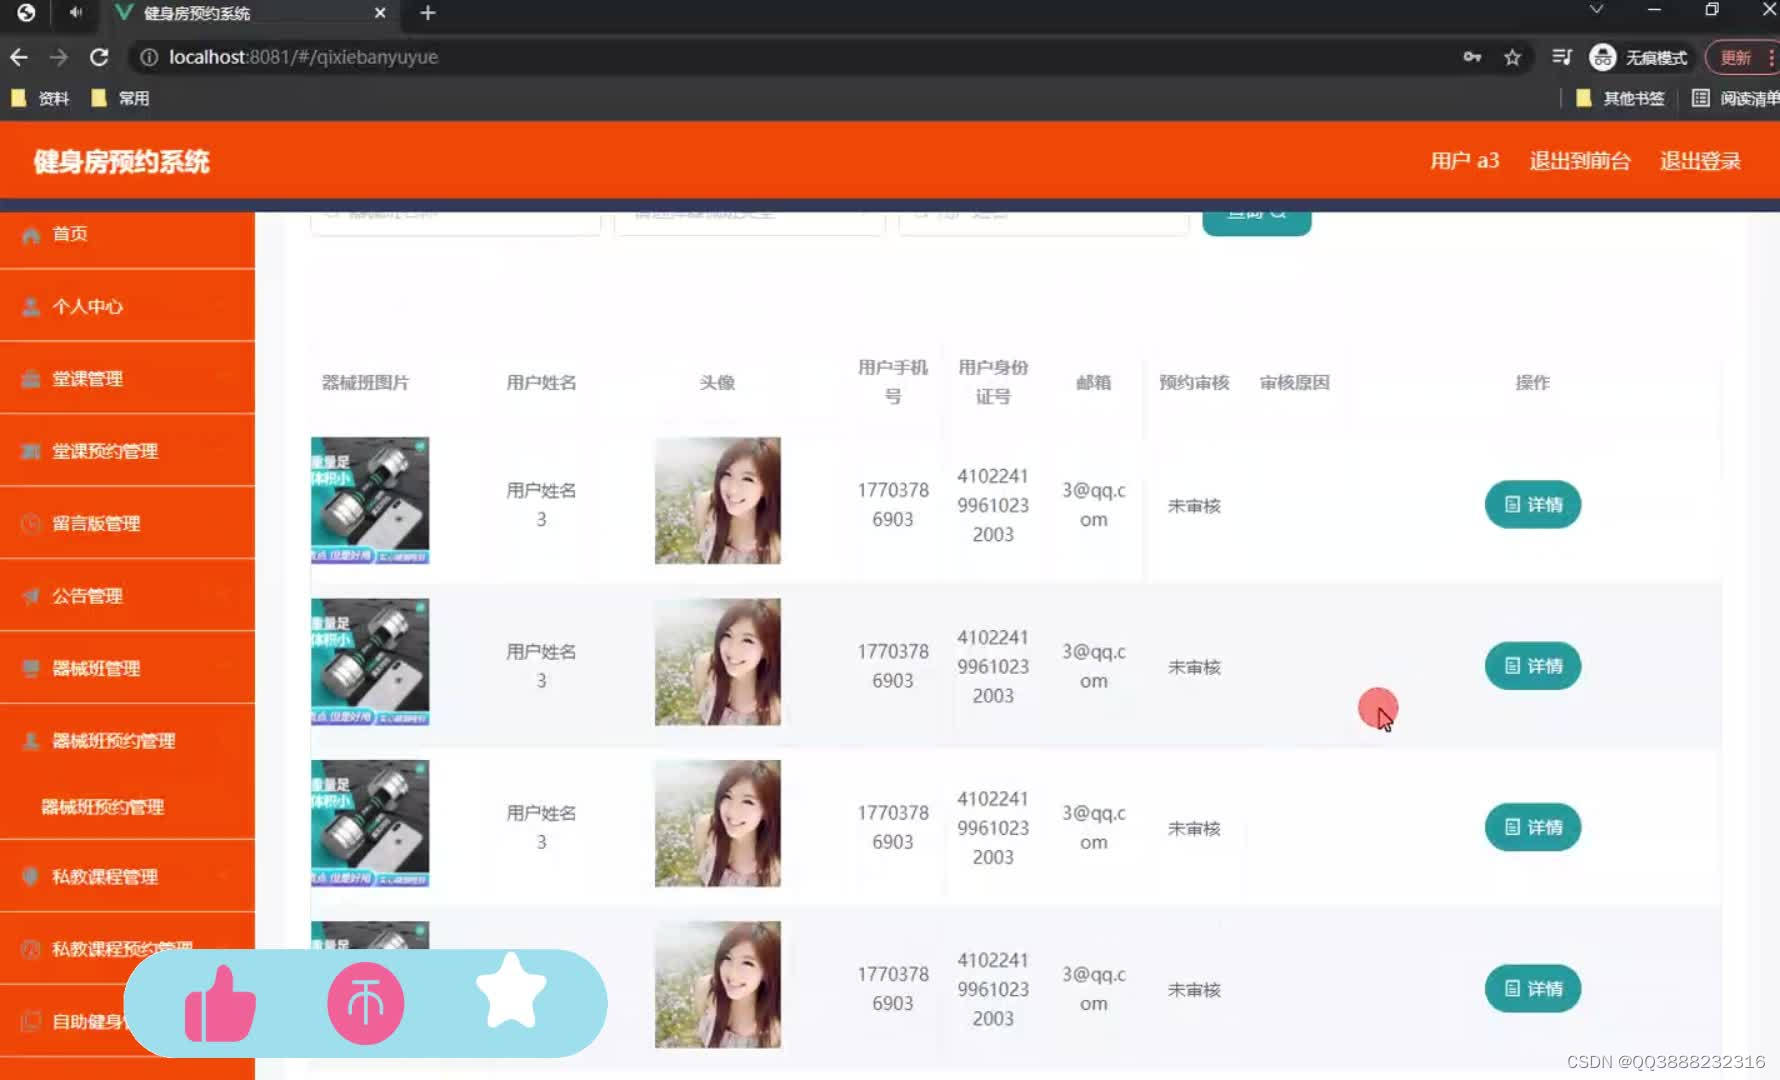Viewport: 1780px width, 1080px height.
Task: Select 留言版管理 in the sidebar
Action: click(127, 523)
